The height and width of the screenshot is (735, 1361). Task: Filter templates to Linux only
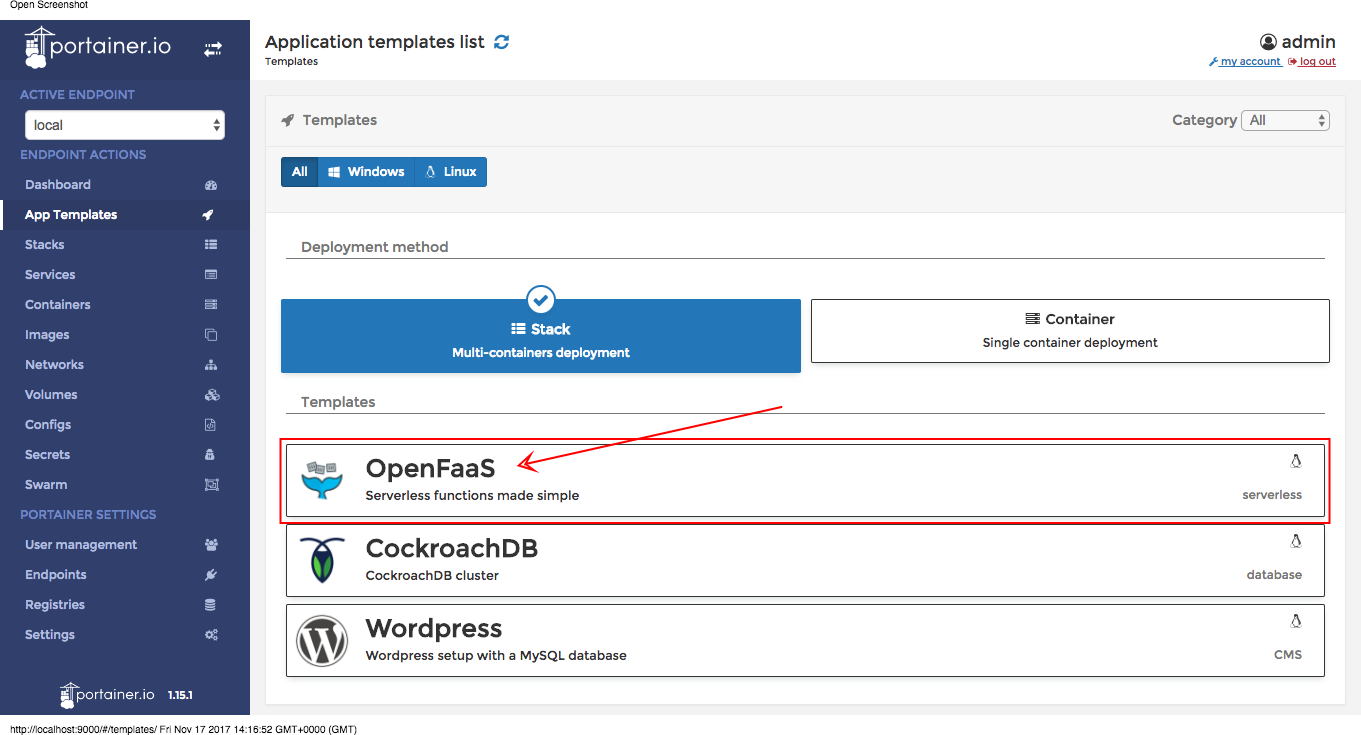450,171
